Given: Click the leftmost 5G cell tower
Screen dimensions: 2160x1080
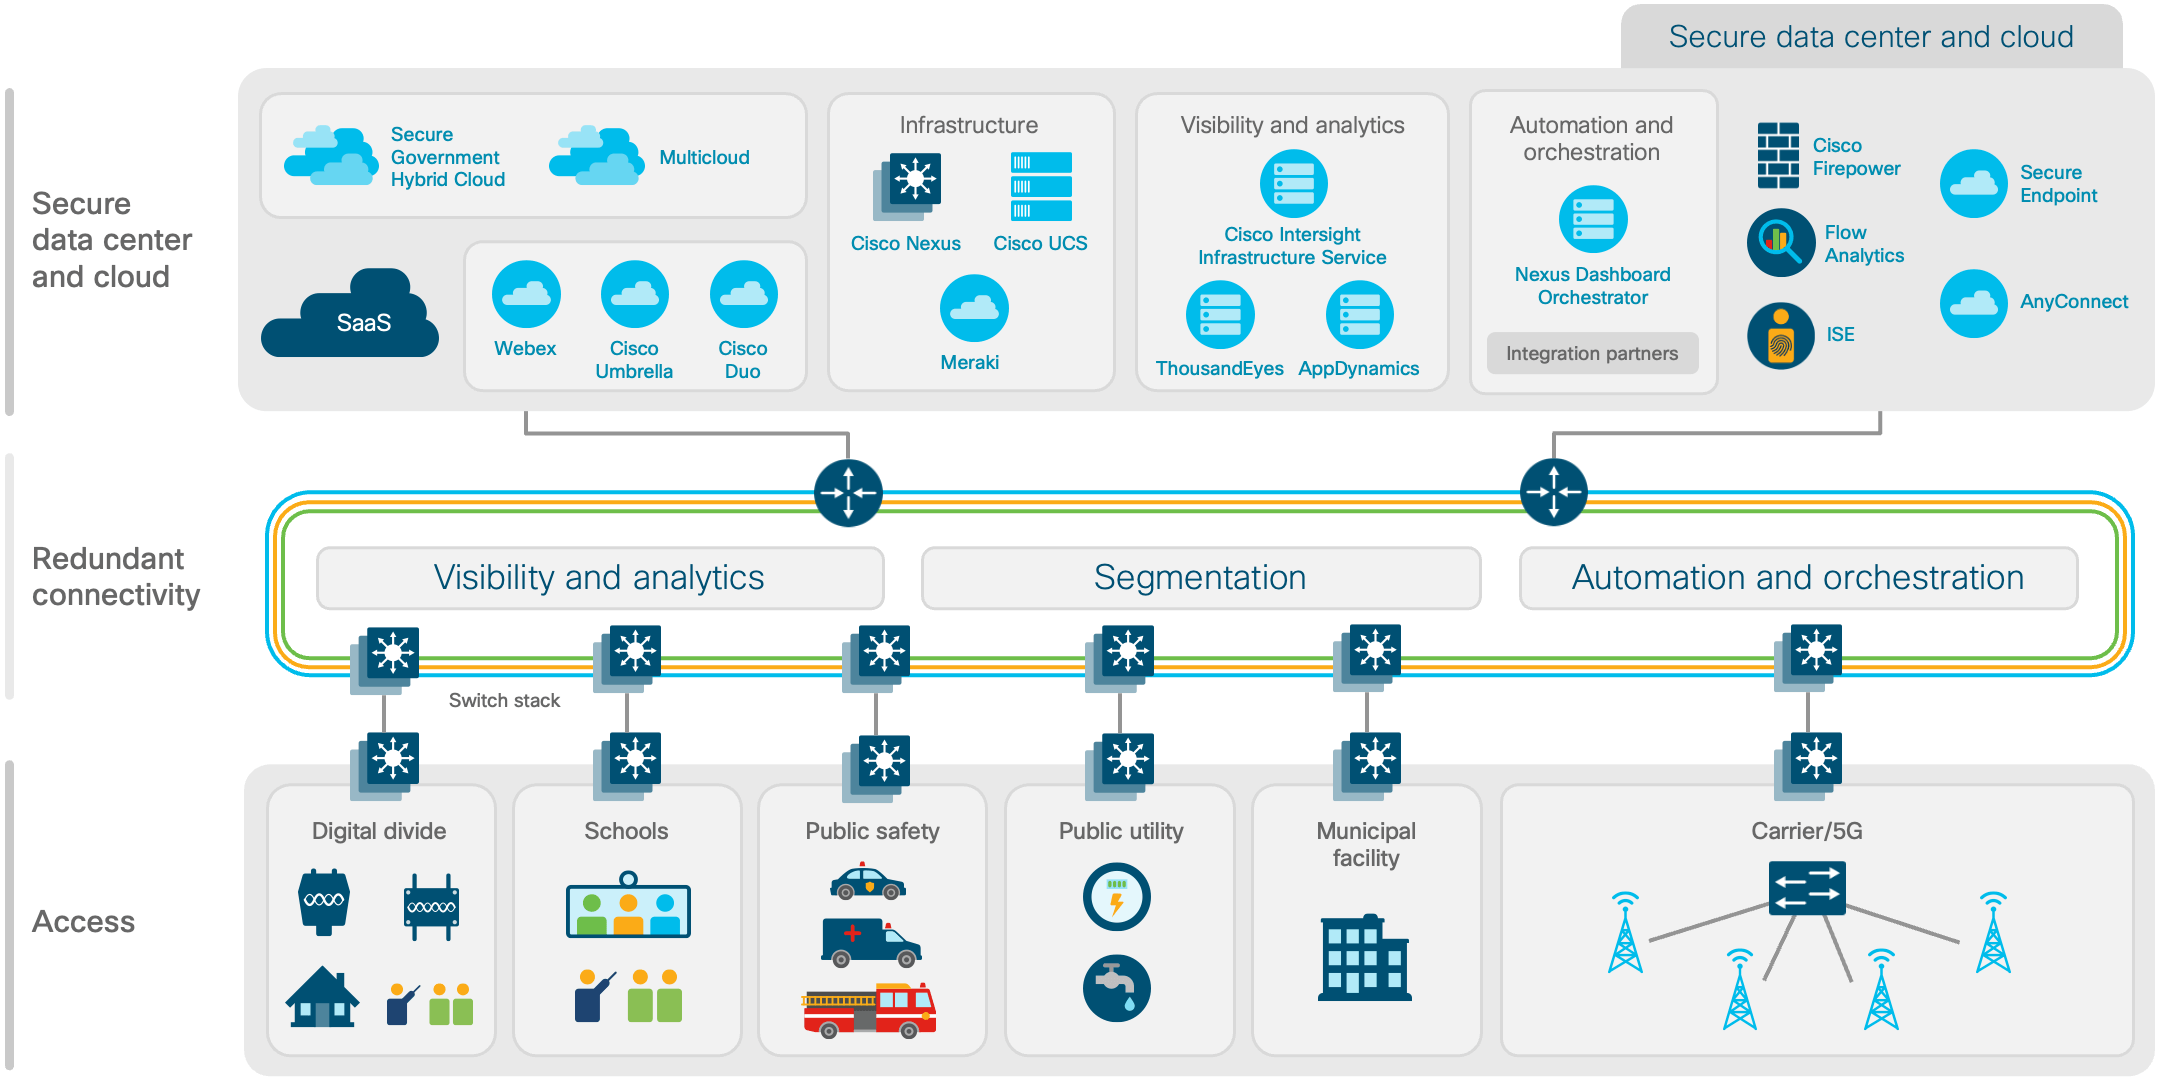Looking at the screenshot, I should pos(1626,933).
